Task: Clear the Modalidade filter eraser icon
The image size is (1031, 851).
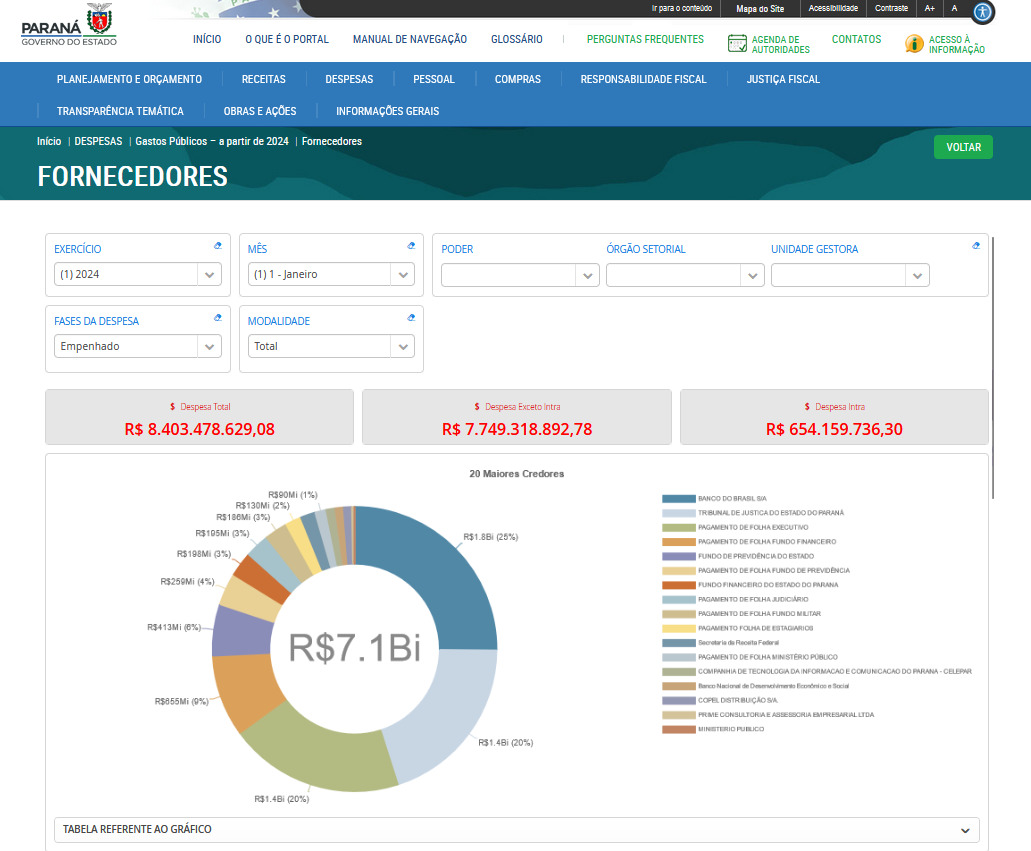Action: 411,318
